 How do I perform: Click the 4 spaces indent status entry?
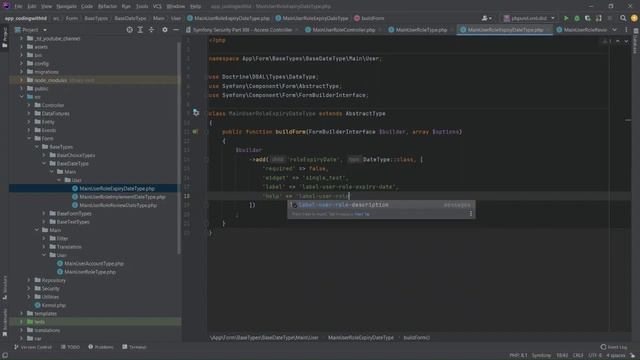click(616, 356)
